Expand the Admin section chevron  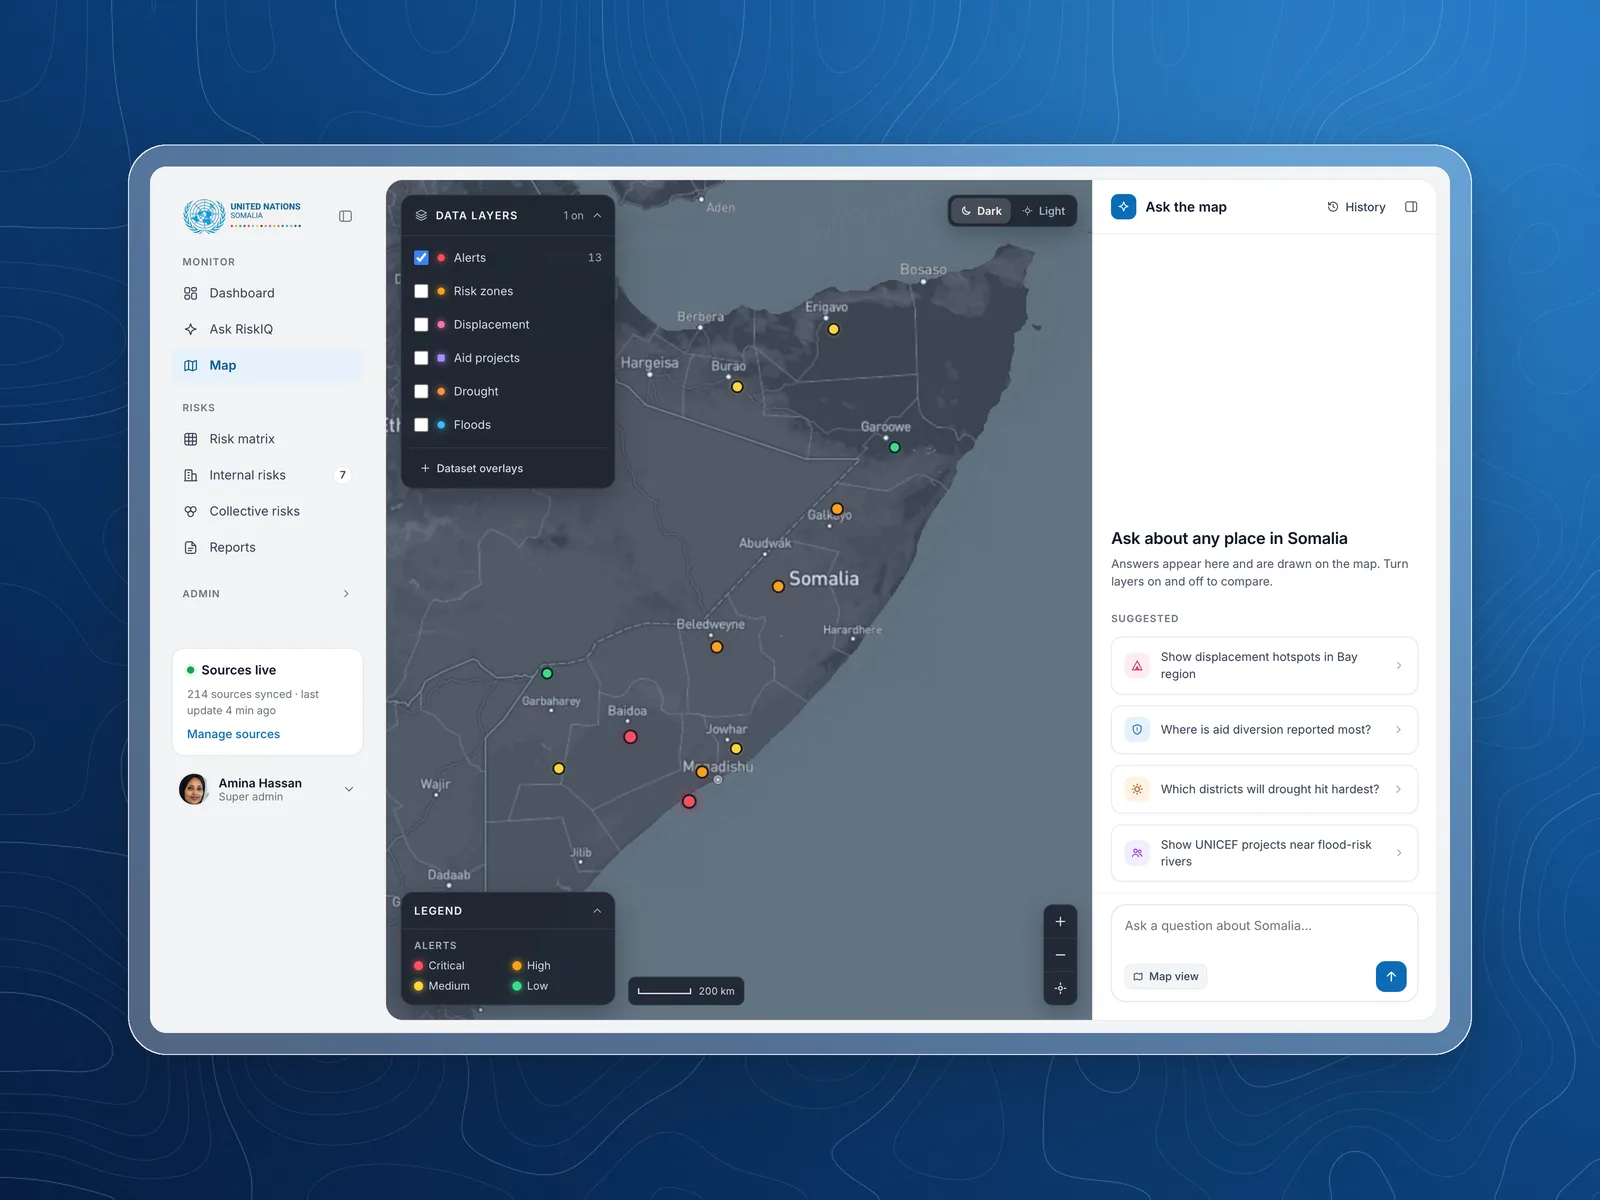[x=346, y=594]
